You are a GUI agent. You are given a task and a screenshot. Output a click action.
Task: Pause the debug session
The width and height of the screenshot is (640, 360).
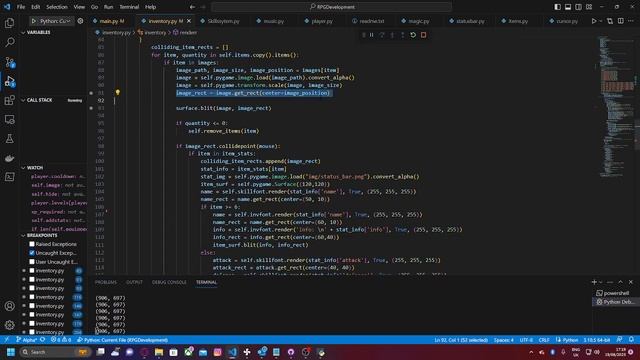[371, 35]
